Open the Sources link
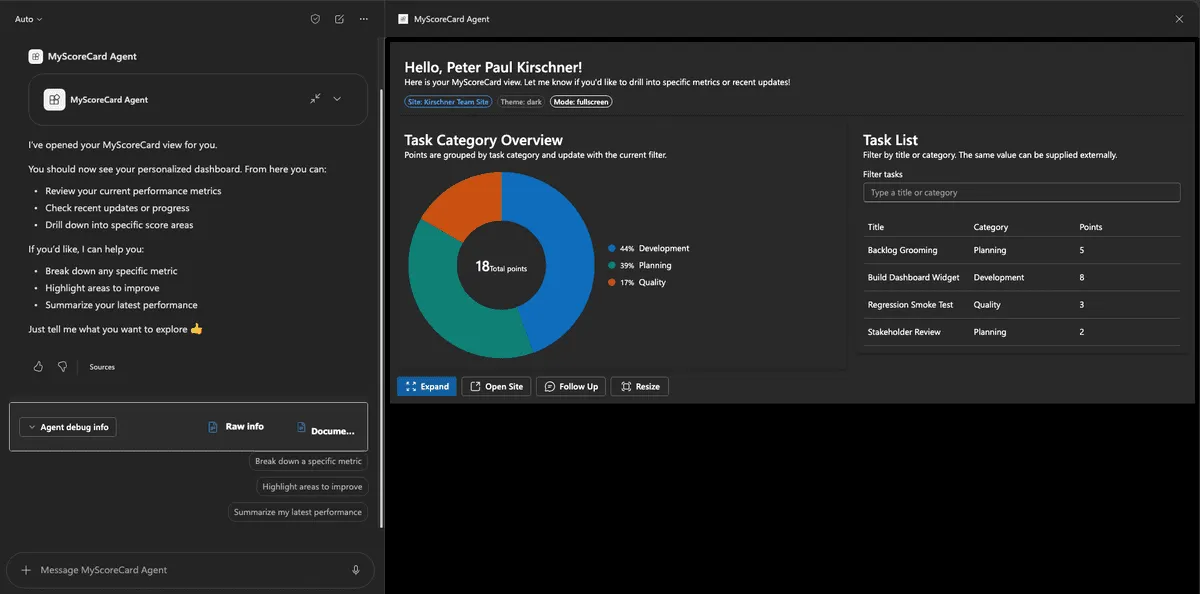 tap(102, 367)
